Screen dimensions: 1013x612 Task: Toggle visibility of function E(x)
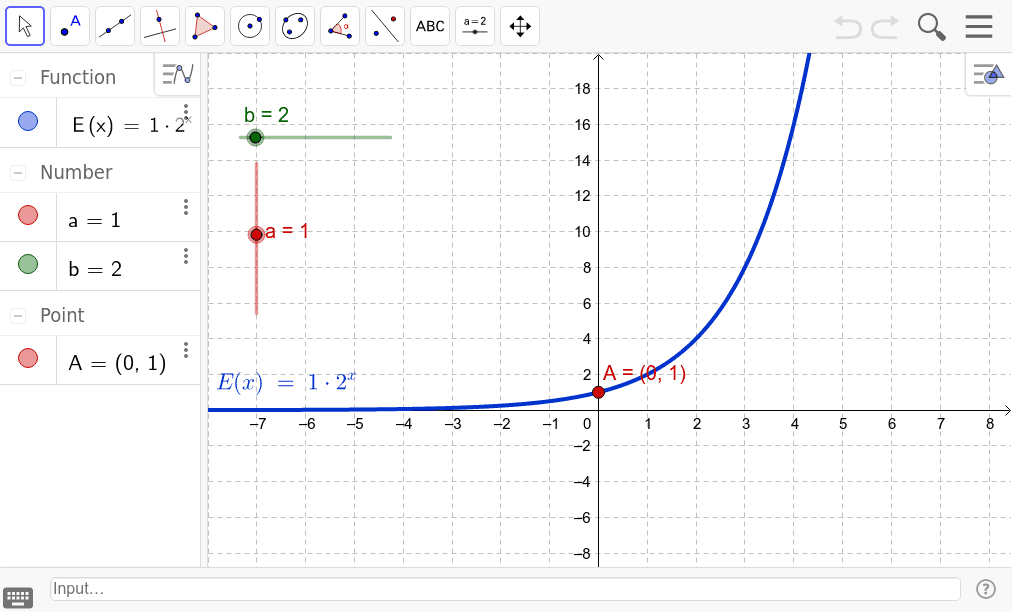tap(28, 121)
